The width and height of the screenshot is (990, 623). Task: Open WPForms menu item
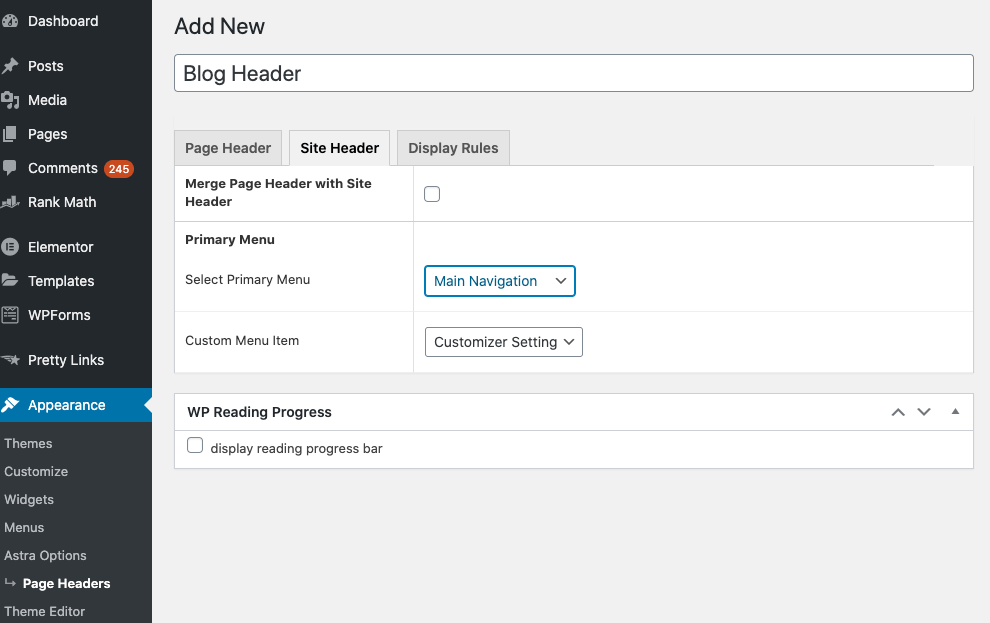(x=59, y=315)
